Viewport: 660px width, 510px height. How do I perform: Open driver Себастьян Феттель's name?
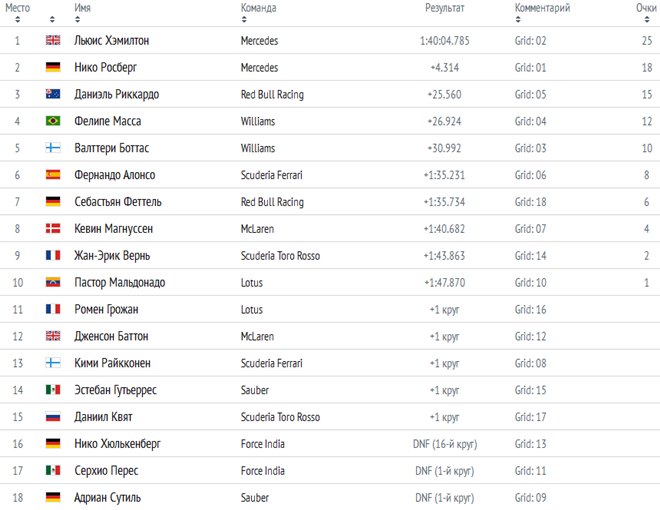tap(118, 202)
